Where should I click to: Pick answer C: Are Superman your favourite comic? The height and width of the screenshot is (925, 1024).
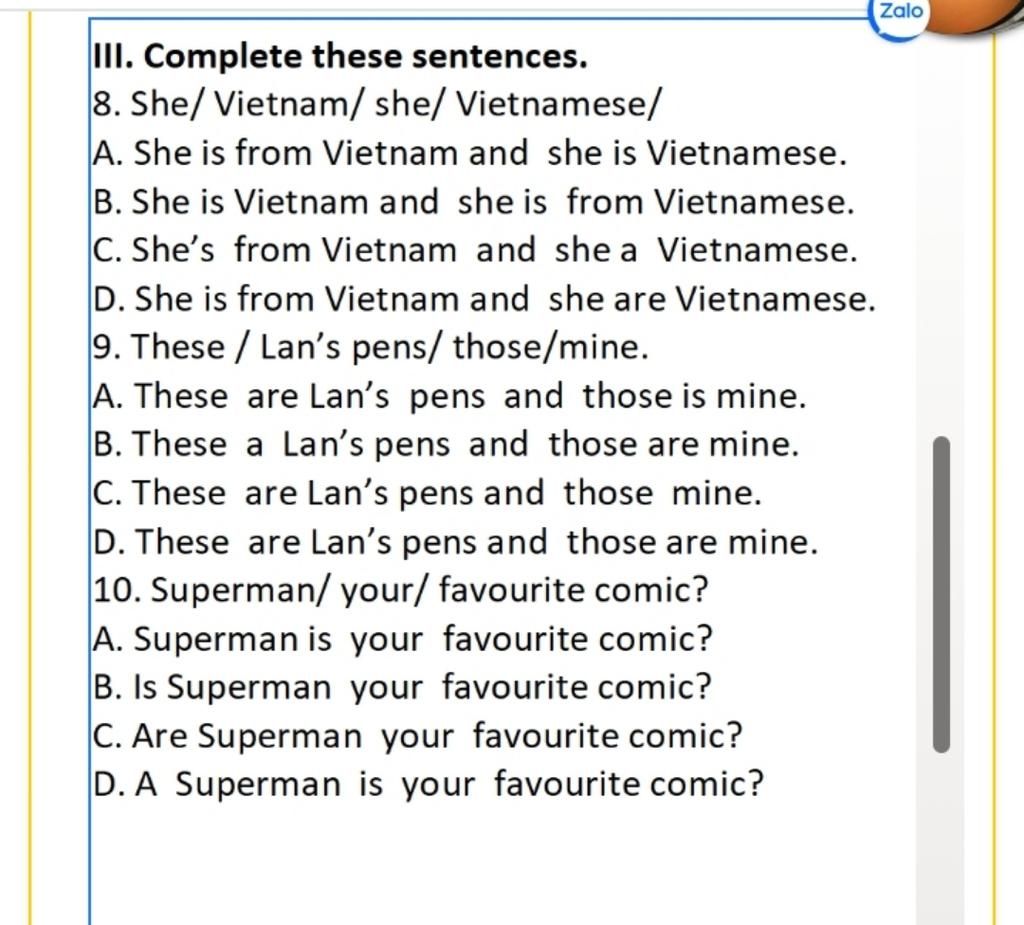click(x=417, y=736)
